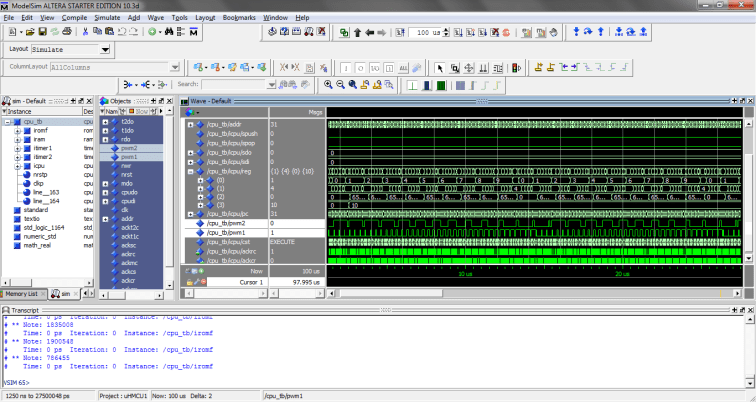Viewport: 756px width, 402px height.
Task: Open the Simulate menu
Action: [x=106, y=18]
